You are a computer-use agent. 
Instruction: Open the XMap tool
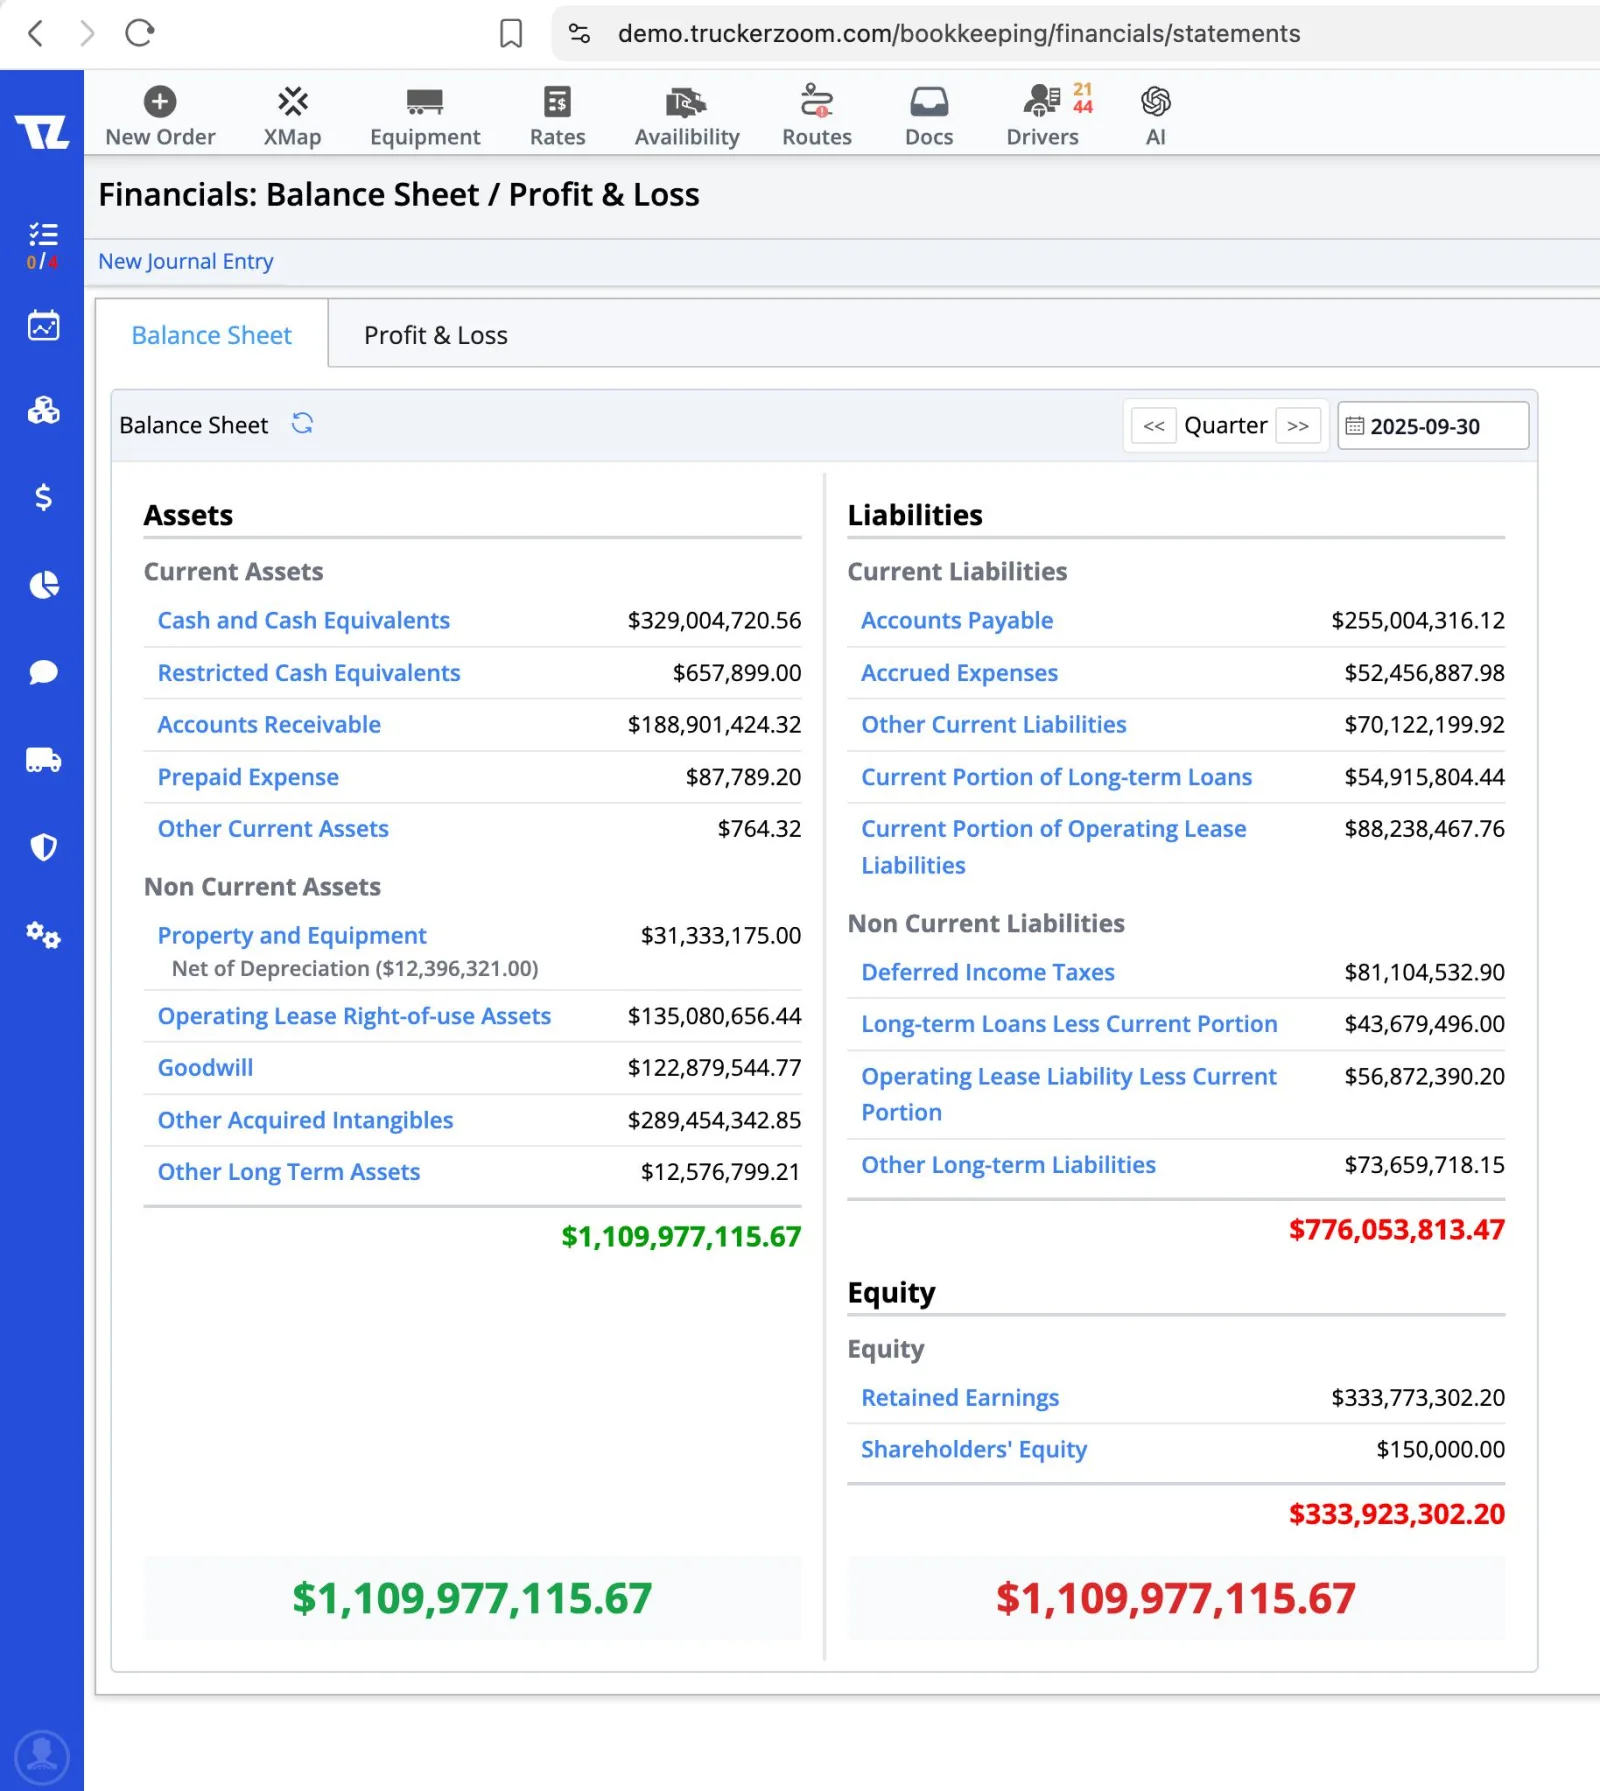point(292,116)
